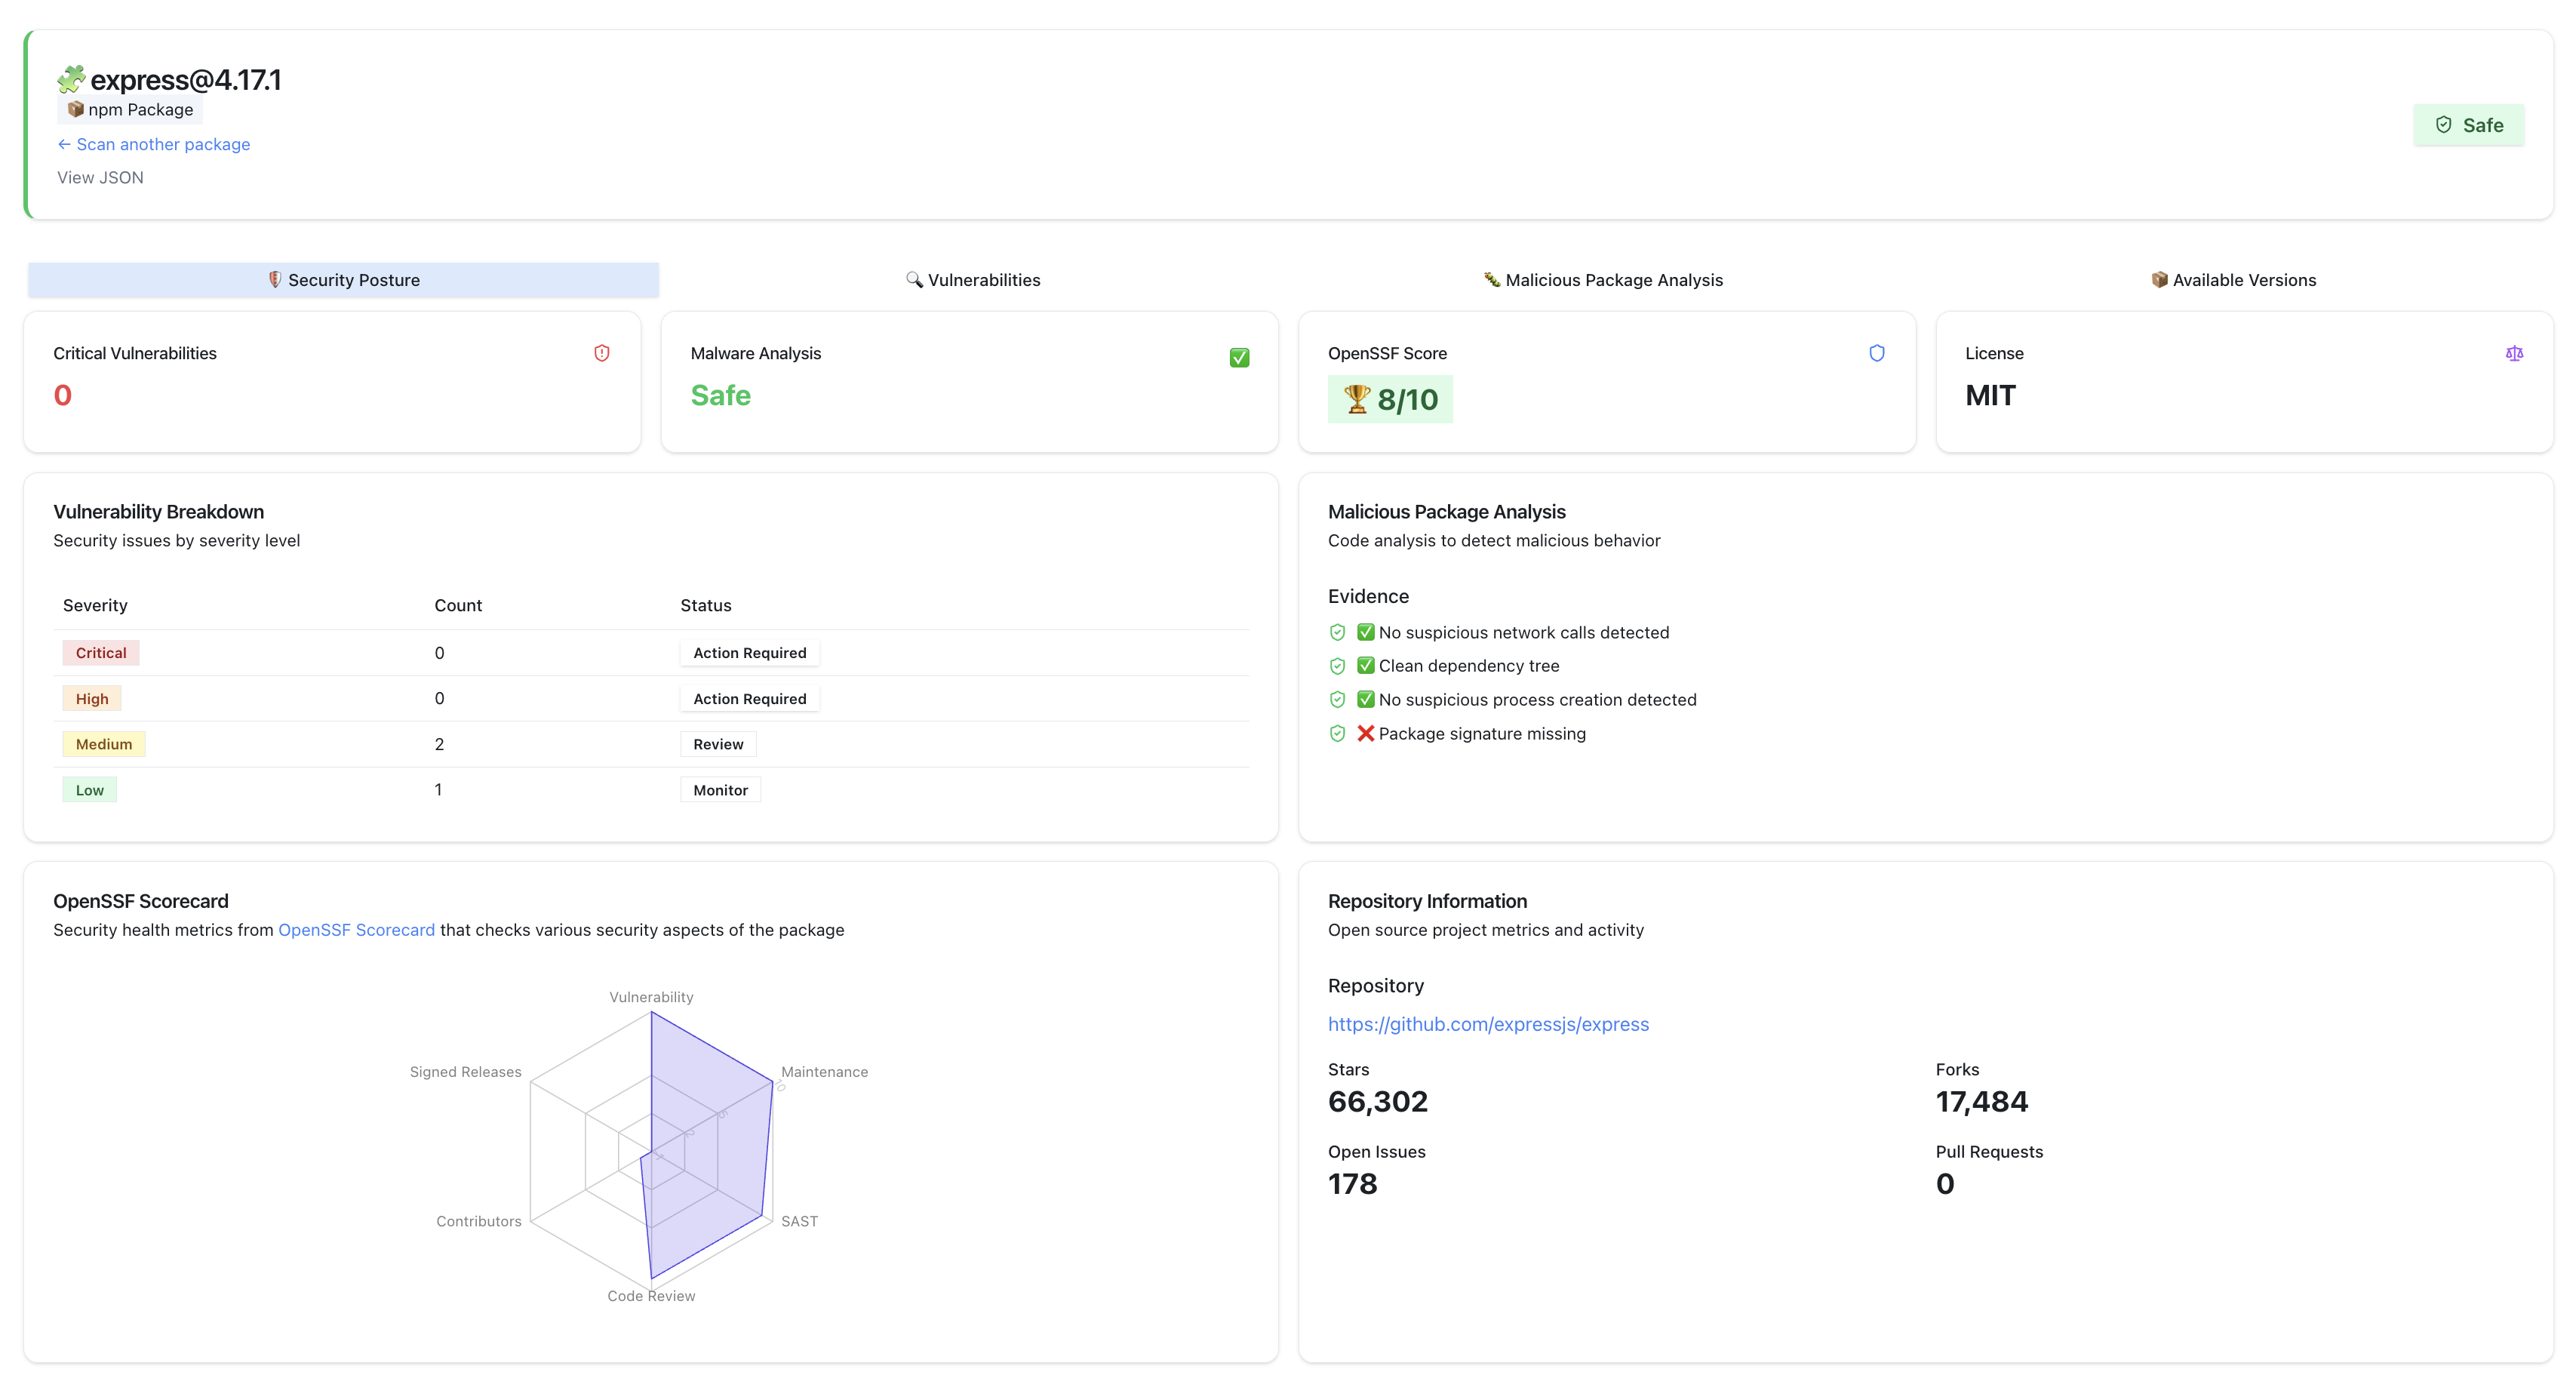The image size is (2576, 1375).
Task: Select the Security Posture tab
Action: [343, 280]
